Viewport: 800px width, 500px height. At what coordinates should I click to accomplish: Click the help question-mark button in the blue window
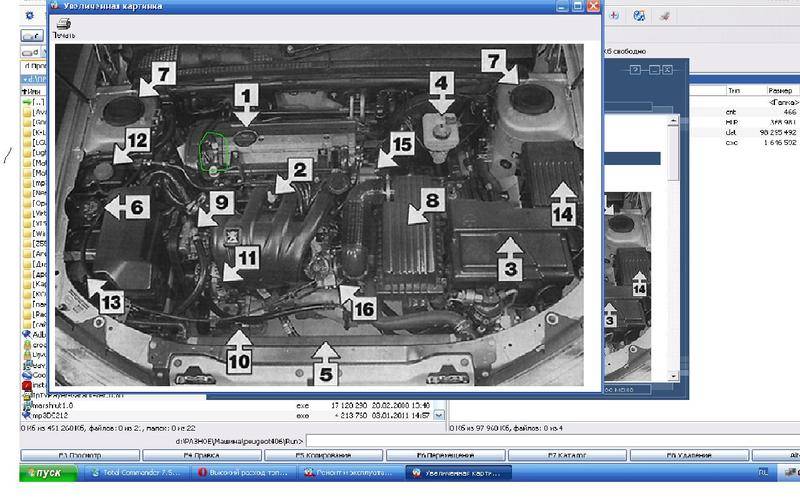pos(636,69)
